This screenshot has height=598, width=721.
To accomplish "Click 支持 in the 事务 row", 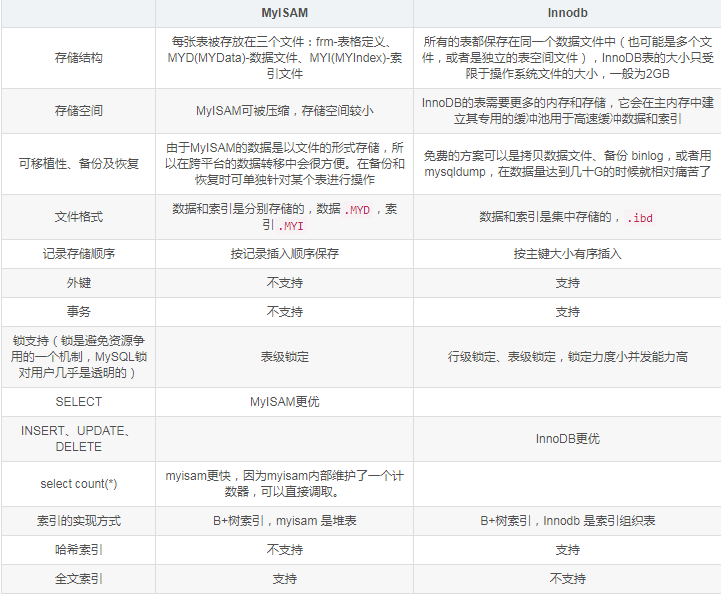I will 567,312.
